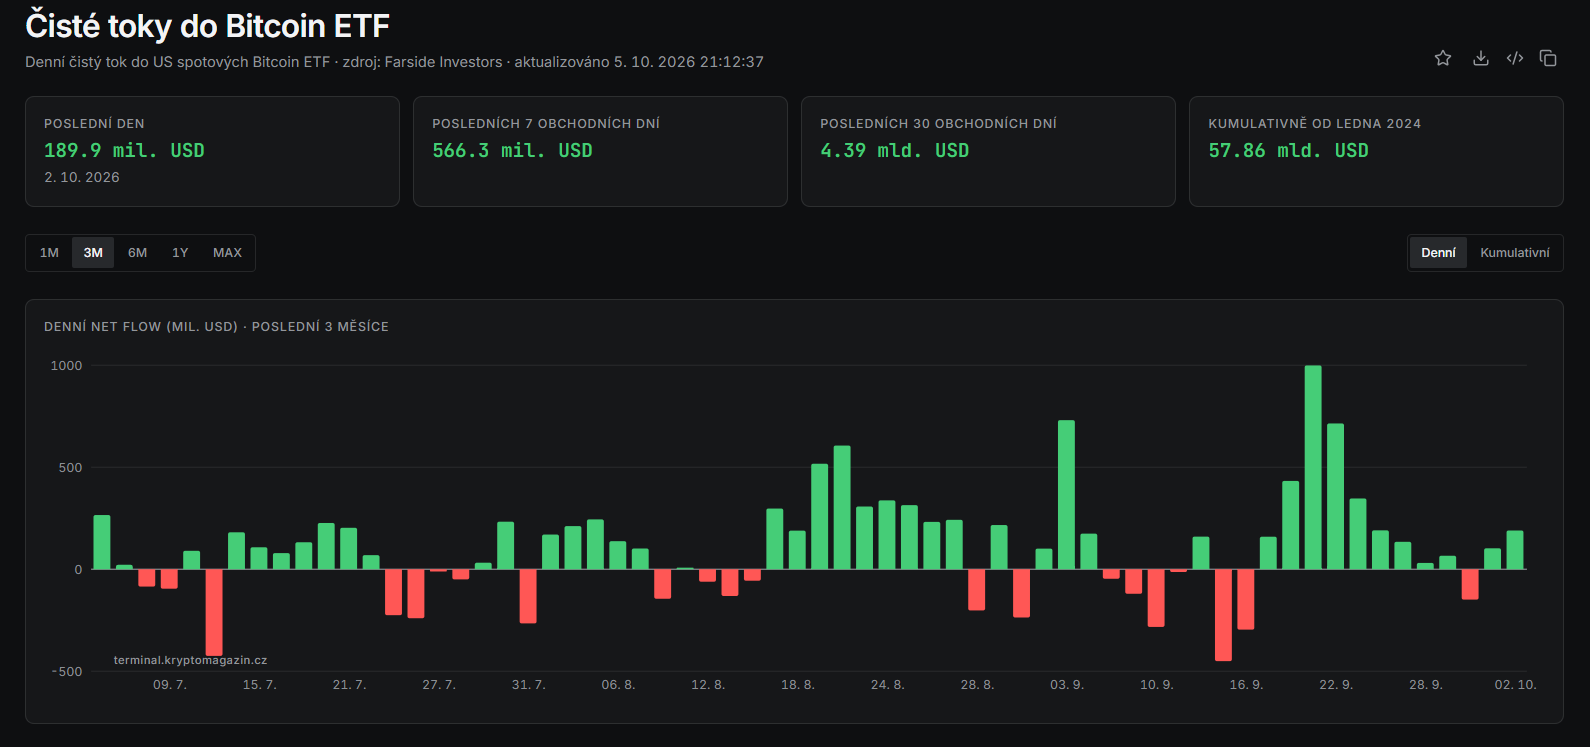Open the embed code icon
Screen dimensions: 1590x747
click(x=1515, y=58)
